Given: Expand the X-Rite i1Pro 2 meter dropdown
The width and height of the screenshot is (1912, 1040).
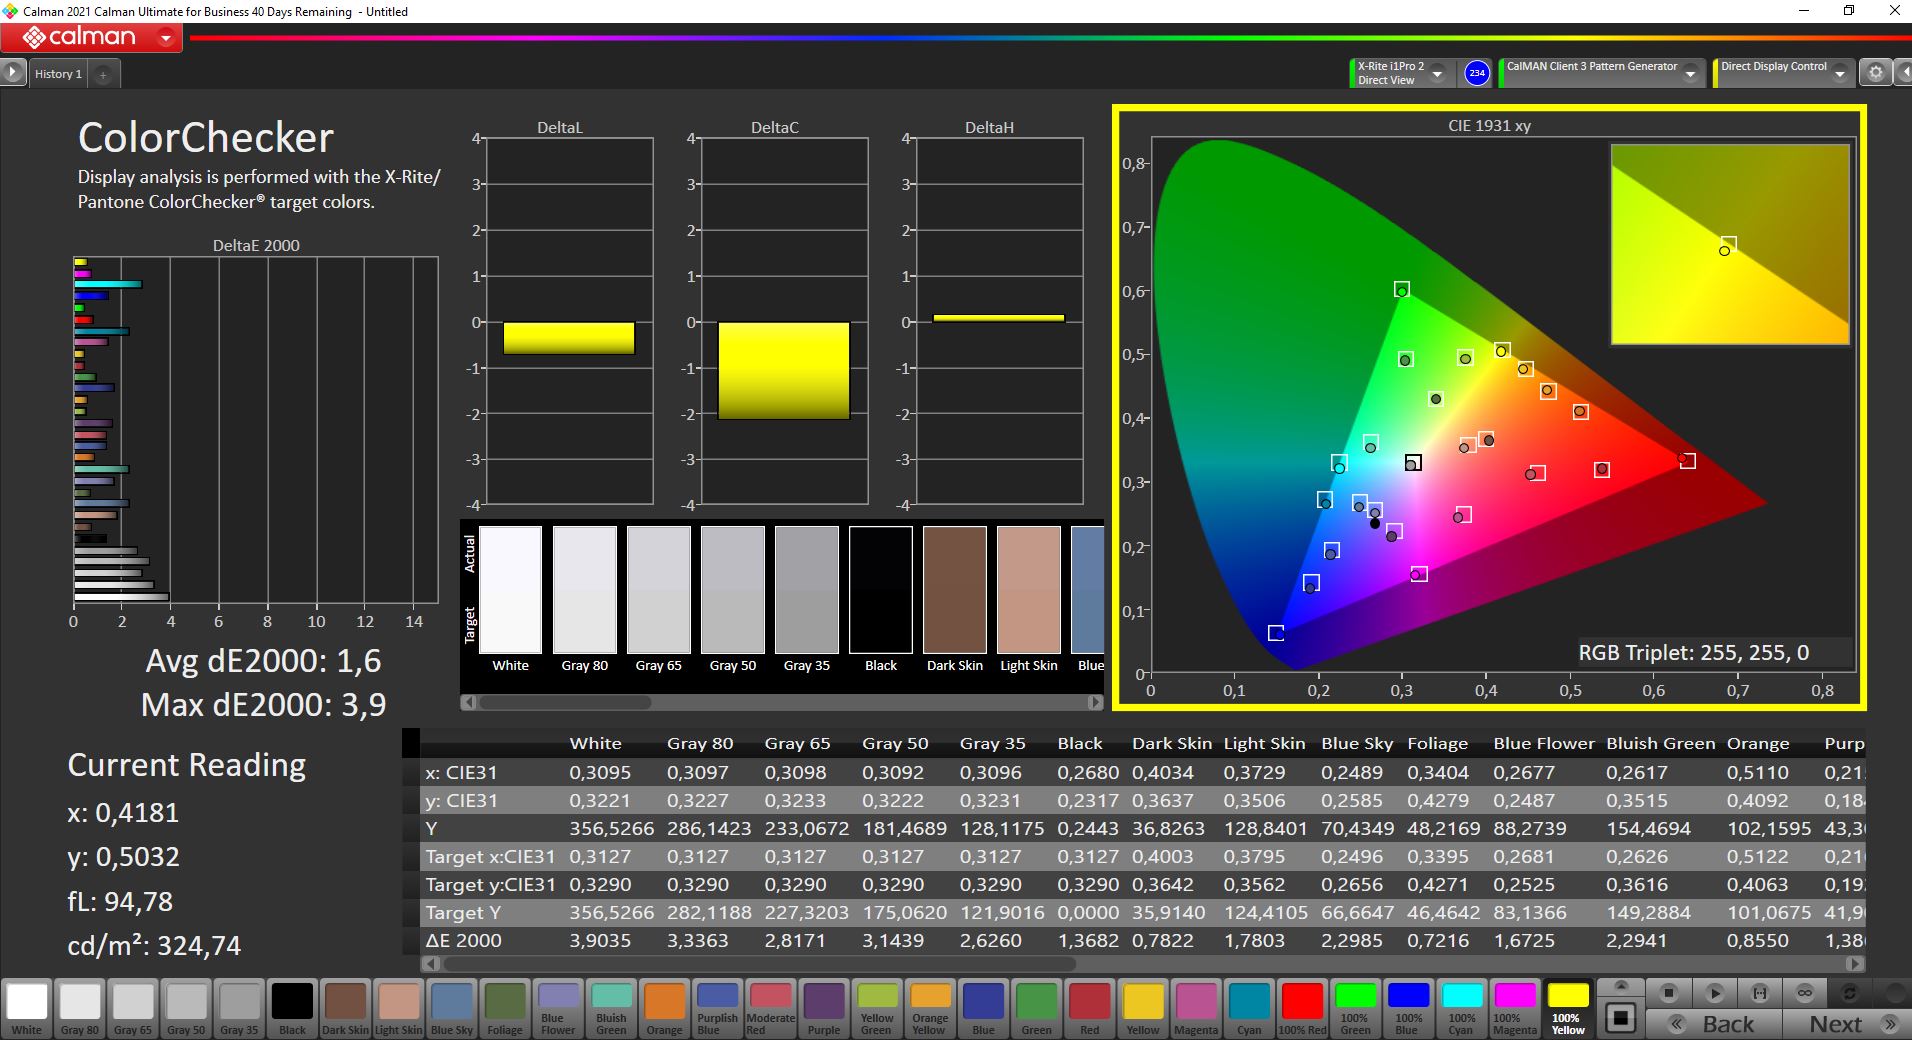Looking at the screenshot, I should click(x=1437, y=74).
